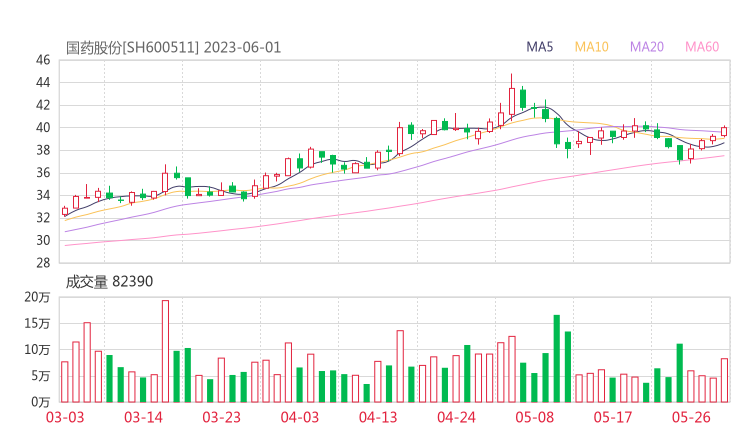Click the 32 price axis label
Image resolution: width=740 pixels, height=440 pixels.
pos(43,218)
